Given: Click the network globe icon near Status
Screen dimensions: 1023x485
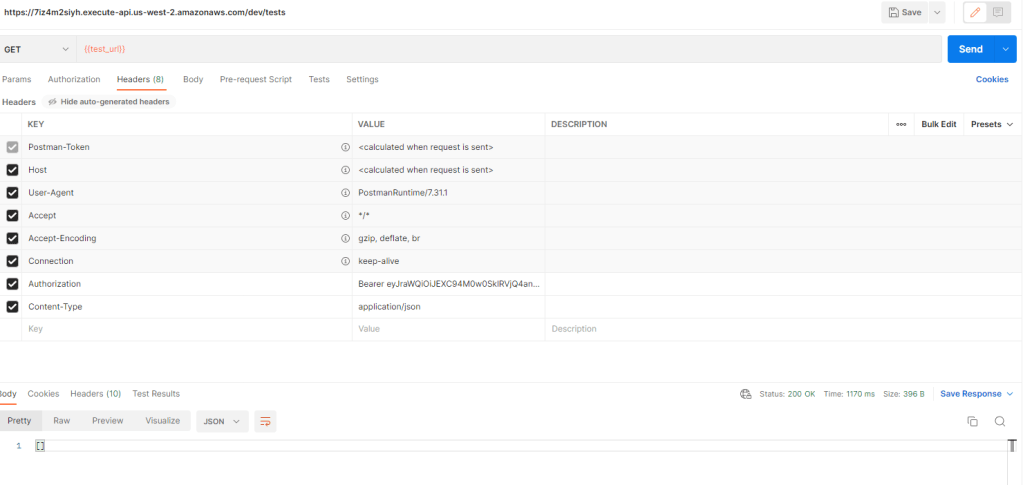Looking at the screenshot, I should click(x=745, y=394).
